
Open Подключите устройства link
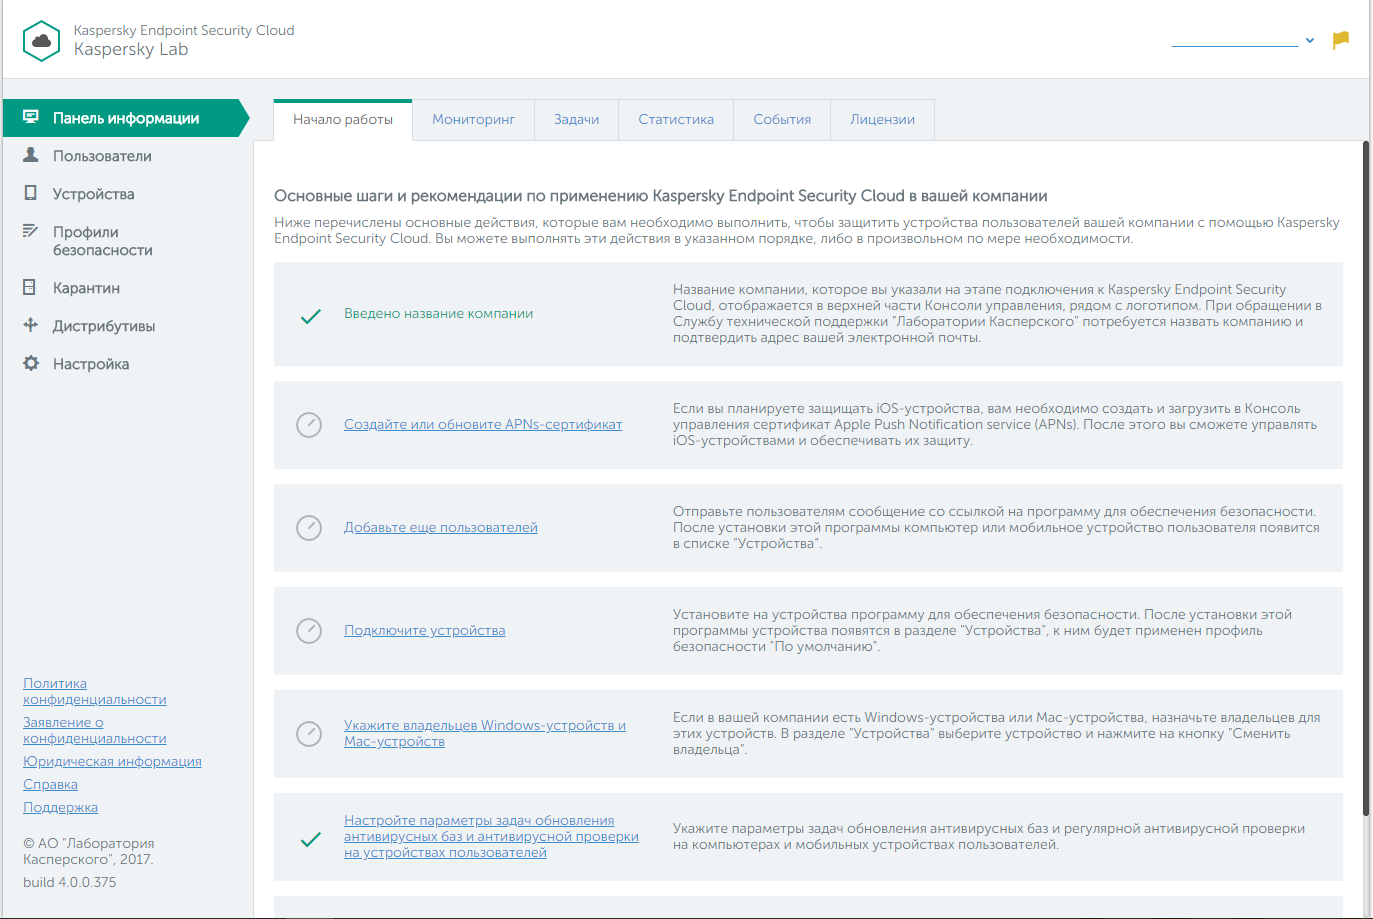click(425, 631)
